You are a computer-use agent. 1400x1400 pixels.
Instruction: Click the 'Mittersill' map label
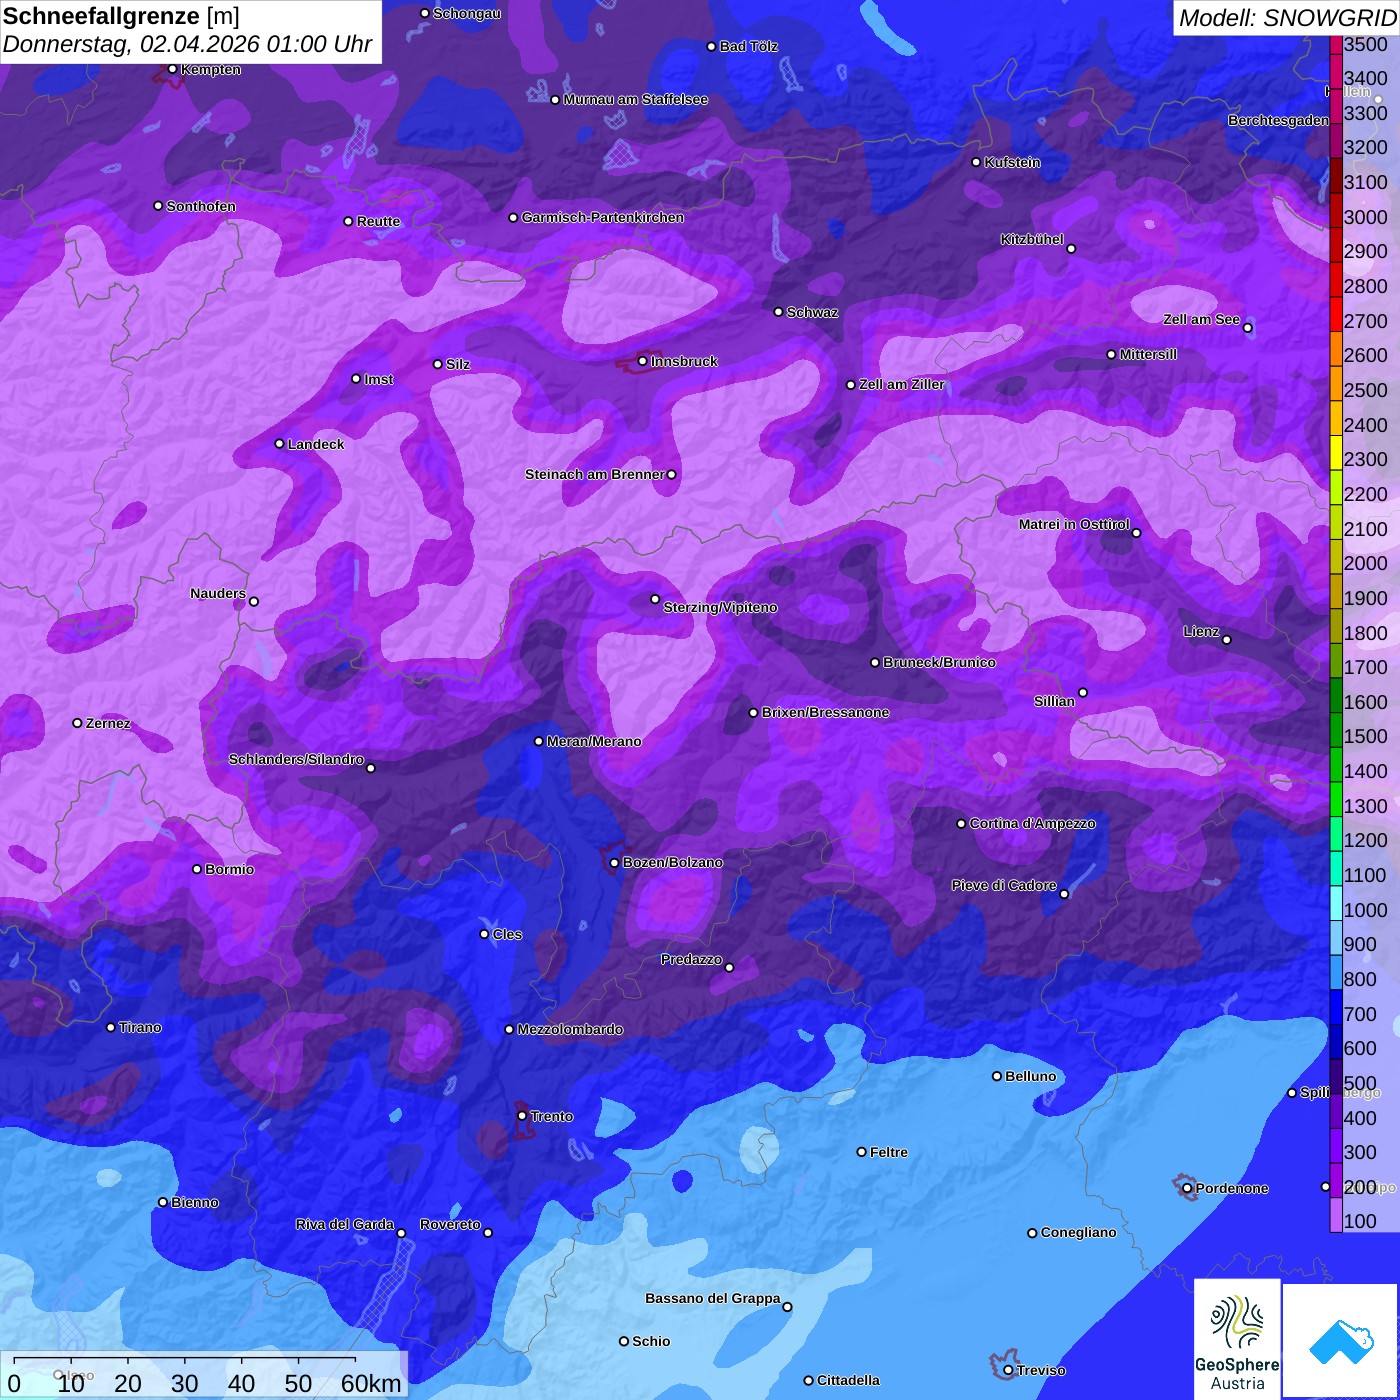[x=1148, y=354]
